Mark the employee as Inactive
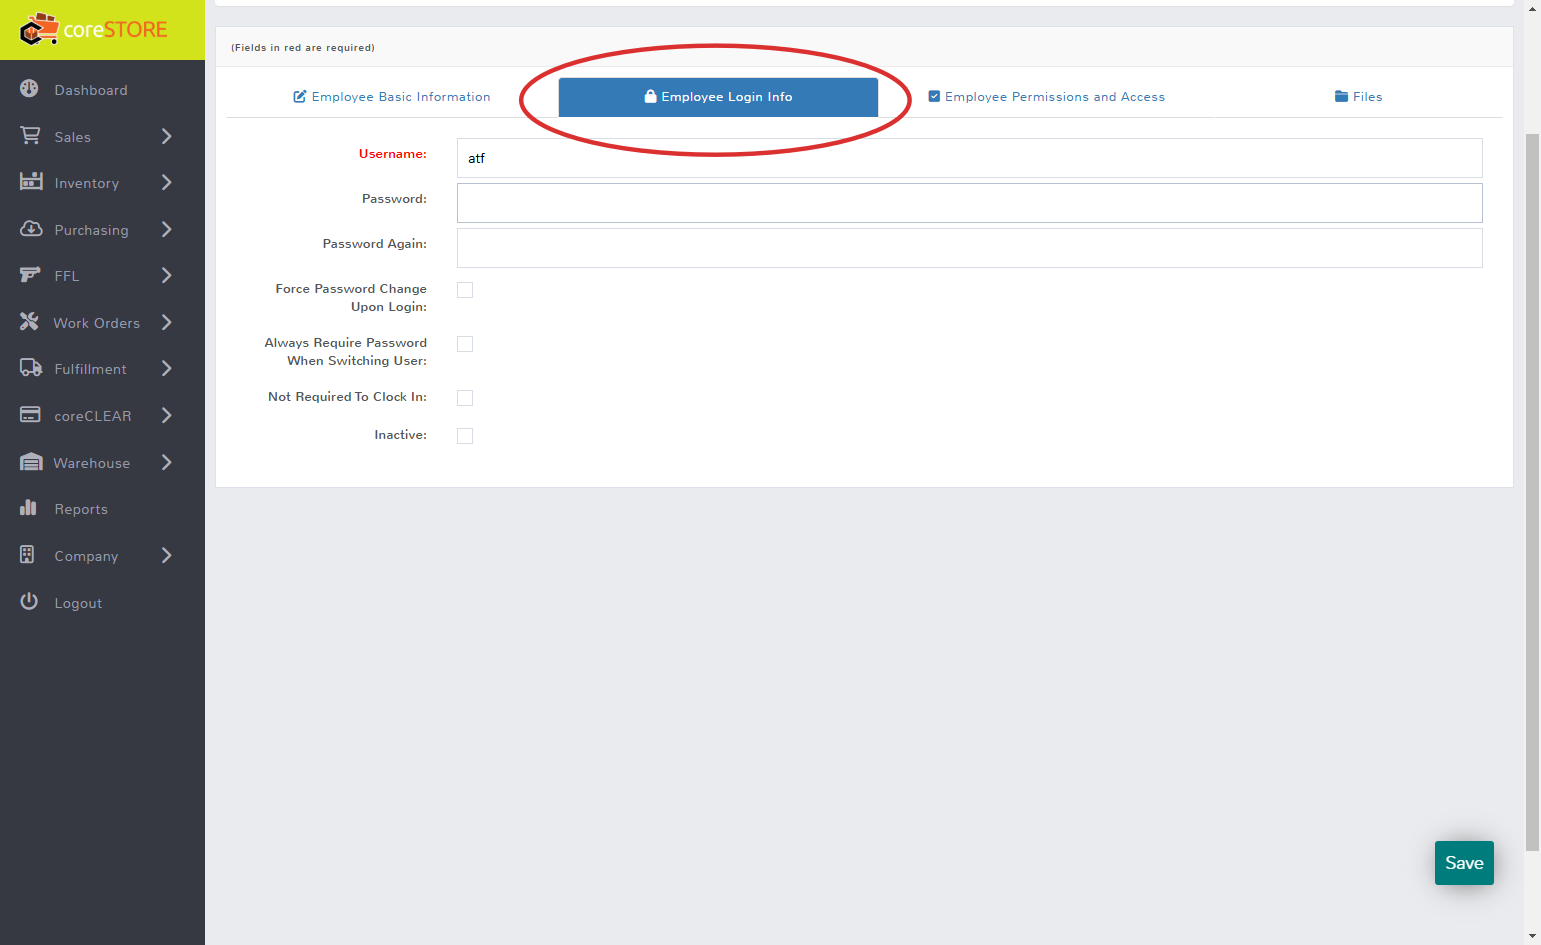 point(465,436)
